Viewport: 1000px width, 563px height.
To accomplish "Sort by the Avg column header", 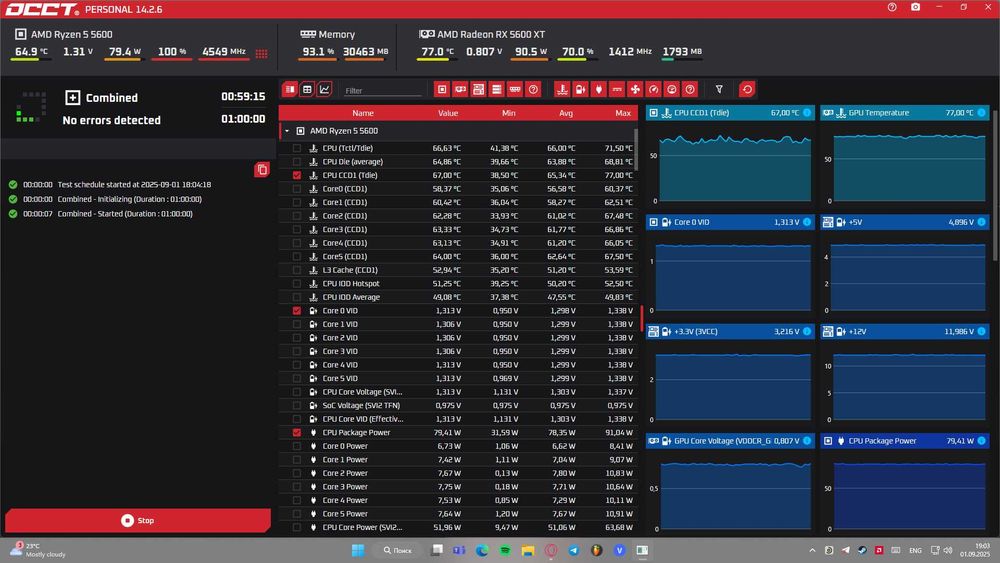I will click(x=566, y=113).
